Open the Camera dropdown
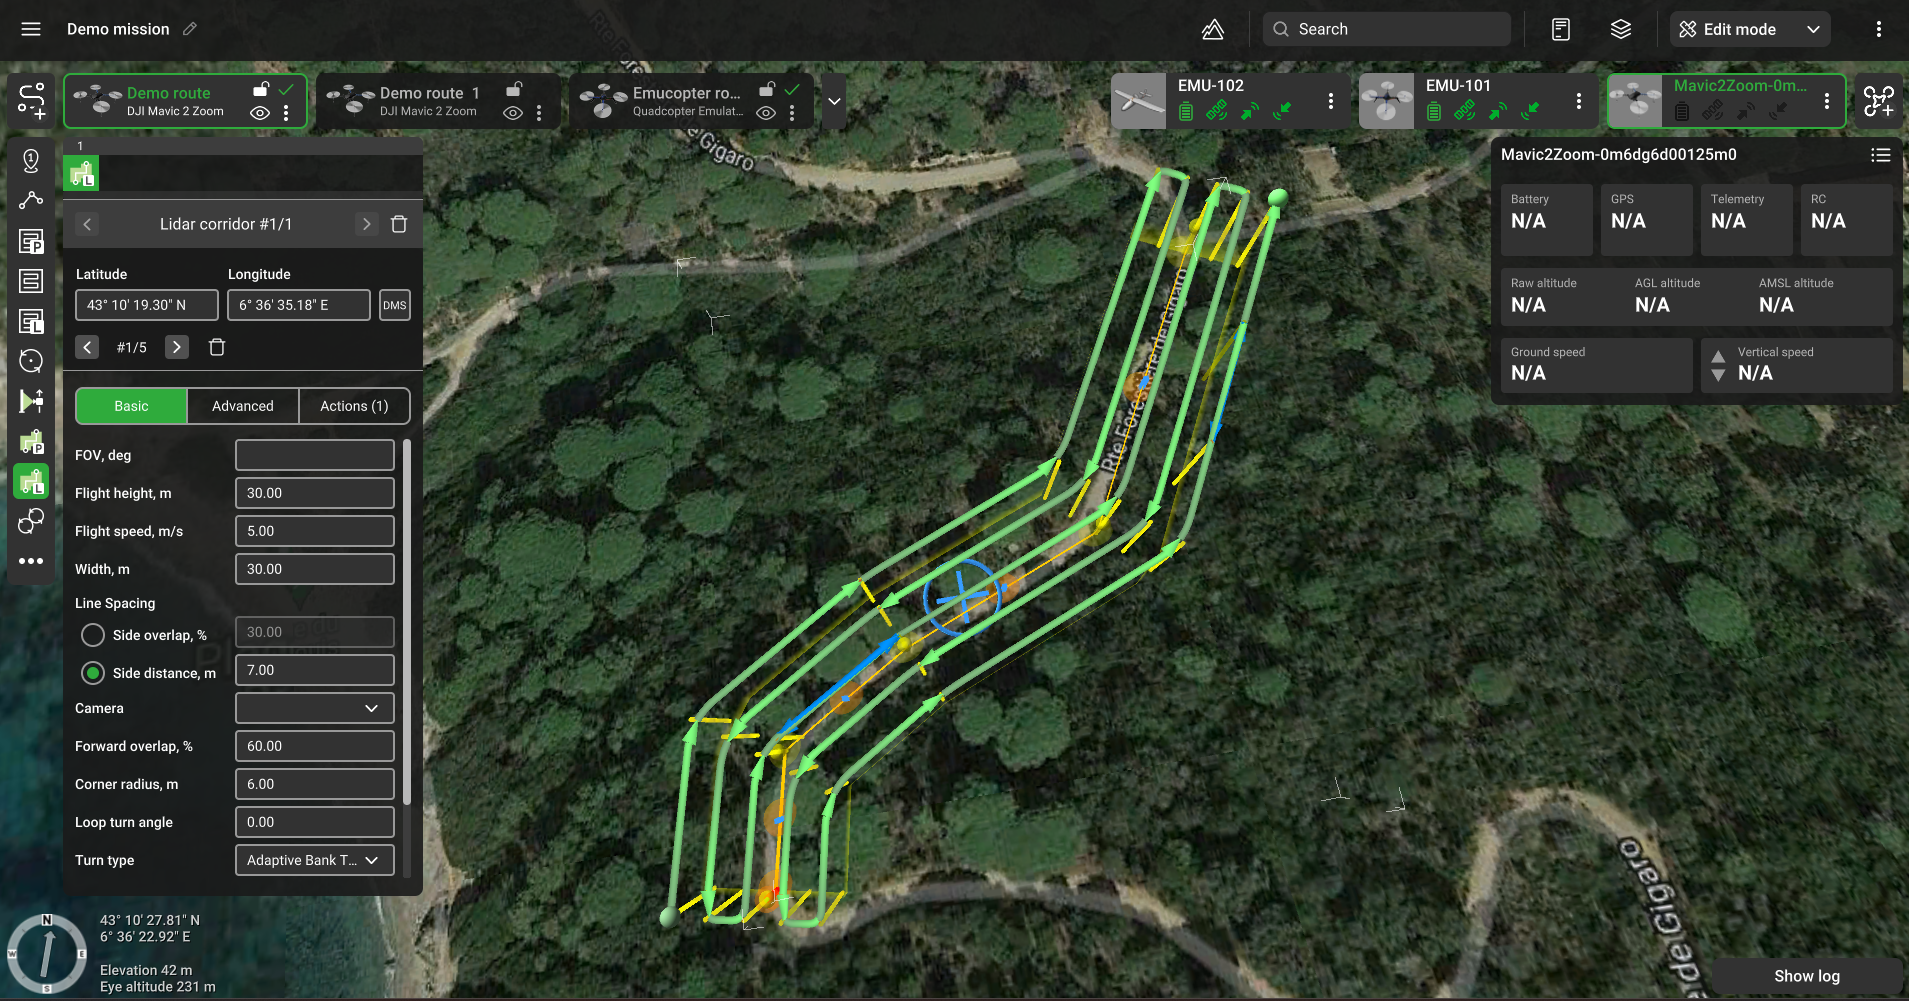The height and width of the screenshot is (1001, 1909). point(315,708)
